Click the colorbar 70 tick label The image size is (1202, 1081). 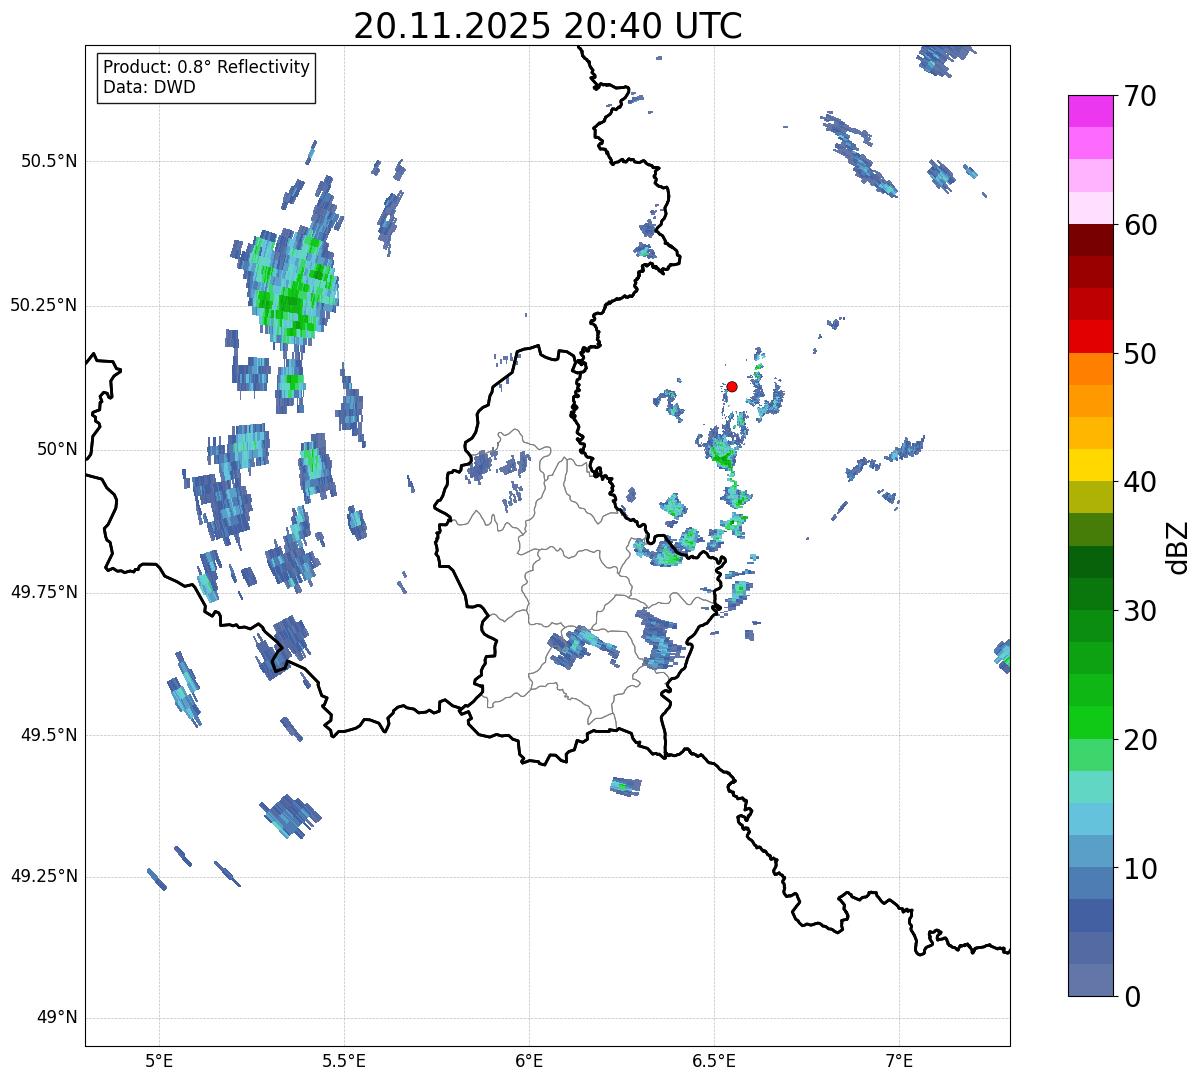click(x=1140, y=96)
